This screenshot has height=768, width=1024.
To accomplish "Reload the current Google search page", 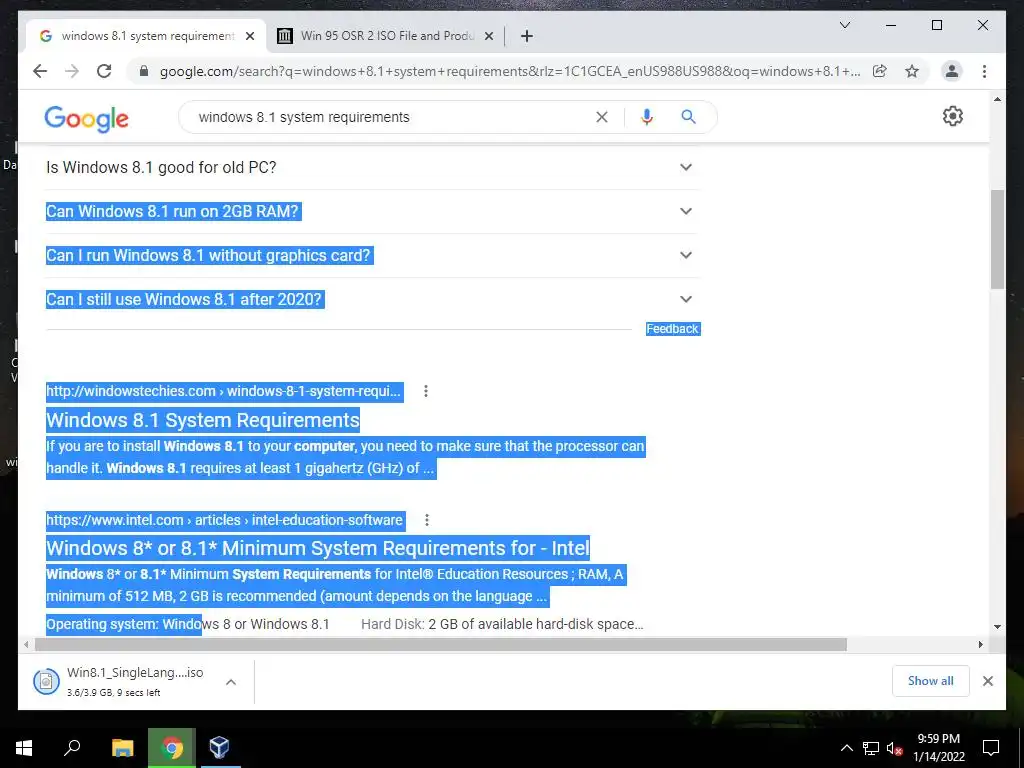I will (104, 71).
